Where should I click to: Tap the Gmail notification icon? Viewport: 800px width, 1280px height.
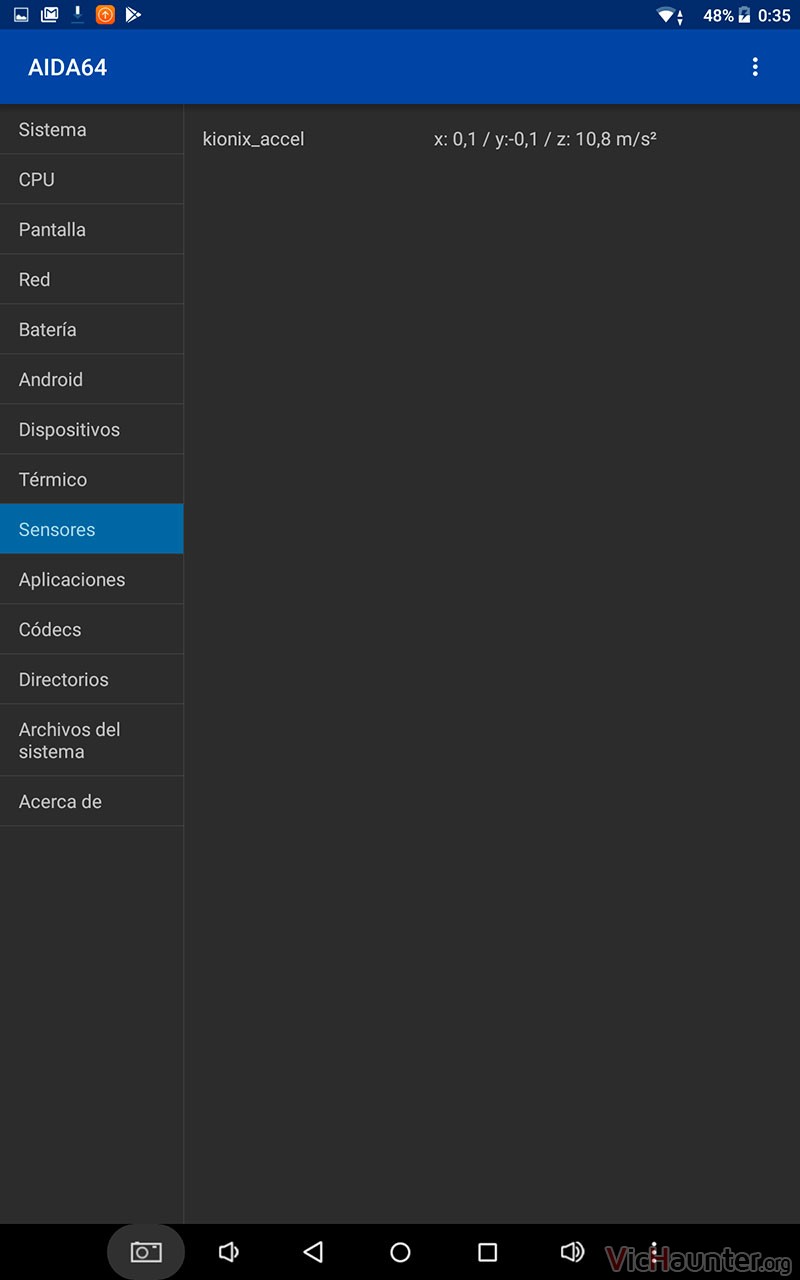click(49, 14)
